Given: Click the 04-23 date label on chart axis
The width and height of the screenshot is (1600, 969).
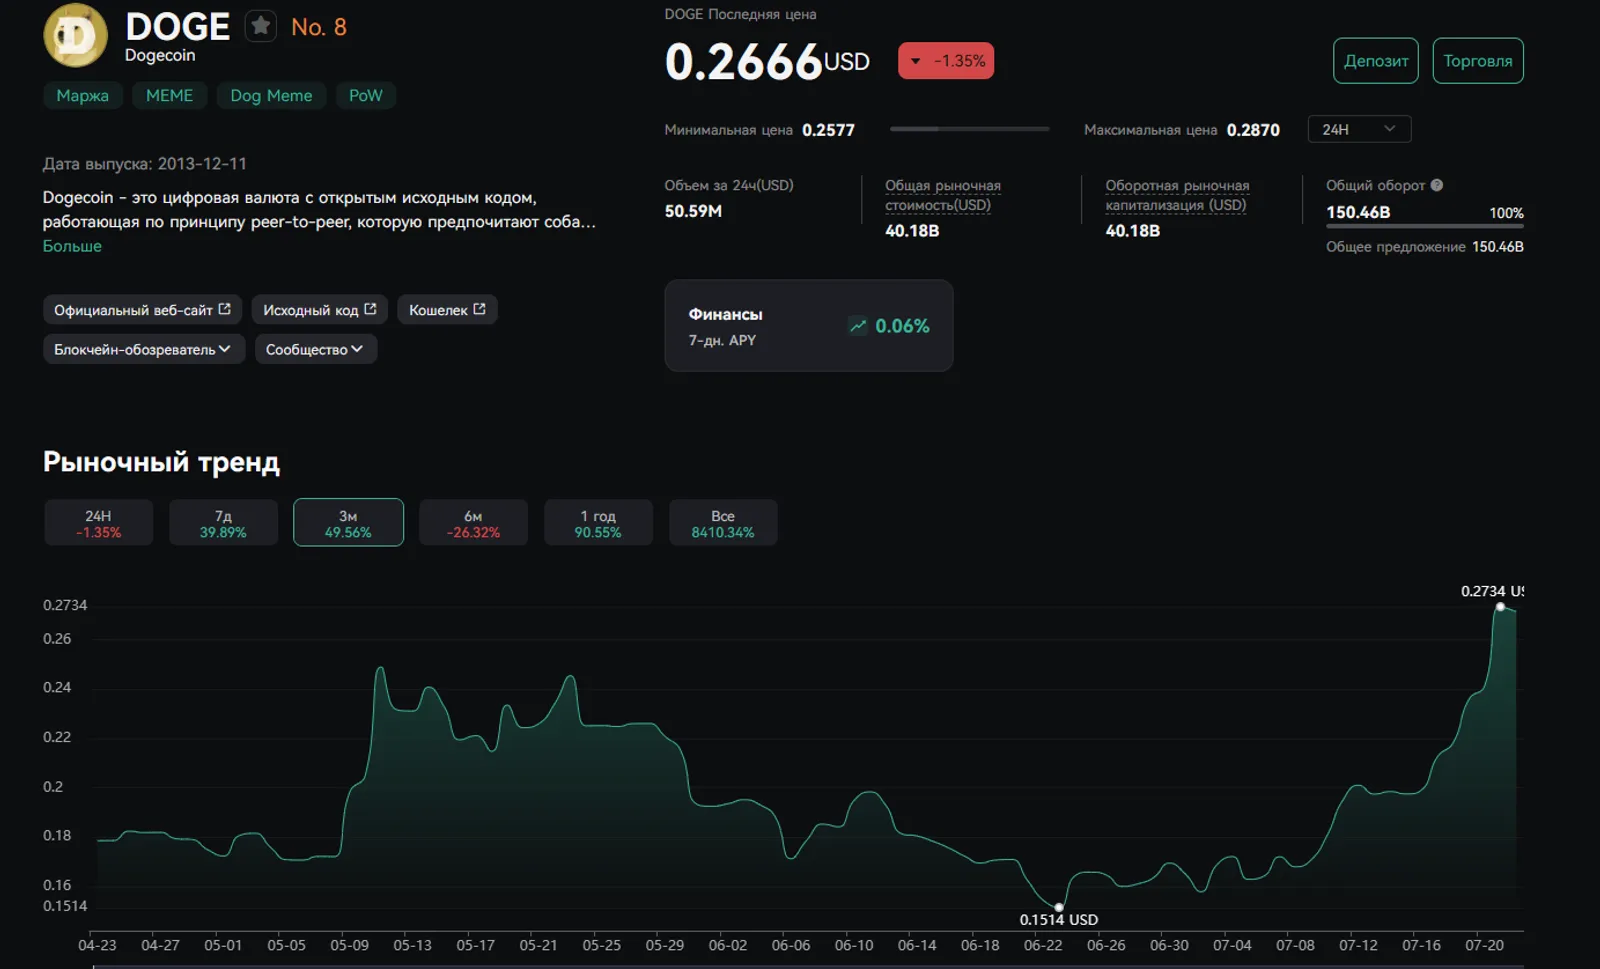Looking at the screenshot, I should point(97,945).
